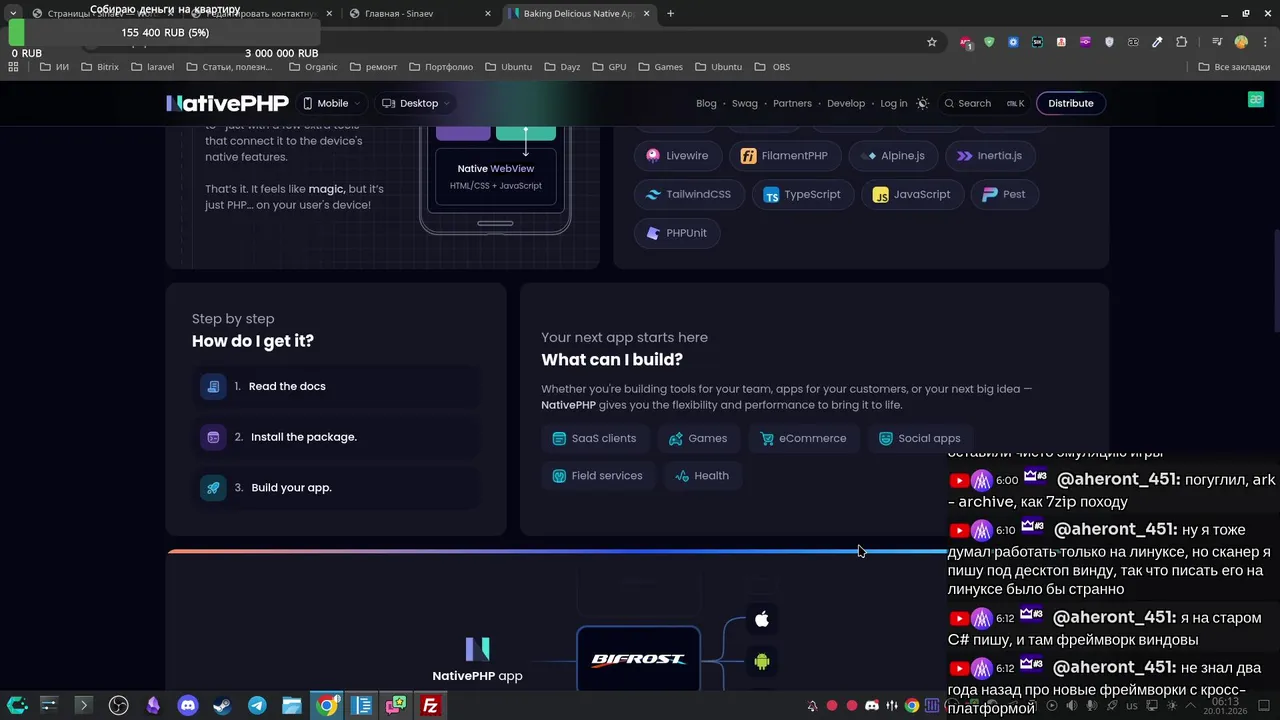
Task: Open OBS Studio from the taskbar
Action: [118, 706]
